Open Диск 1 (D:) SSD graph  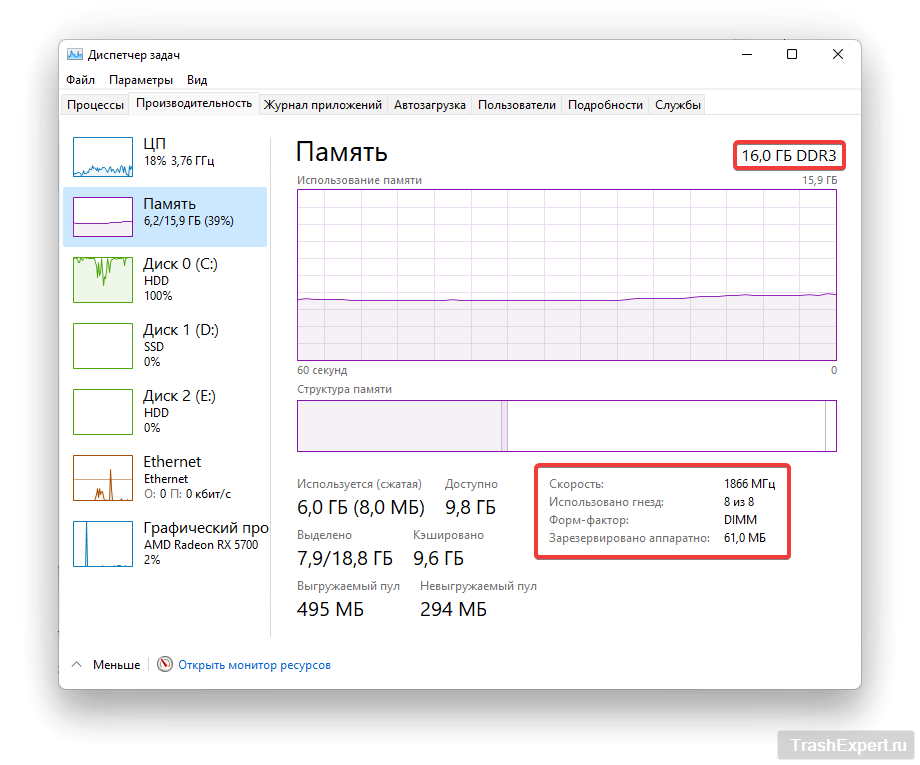pyautogui.click(x=103, y=345)
